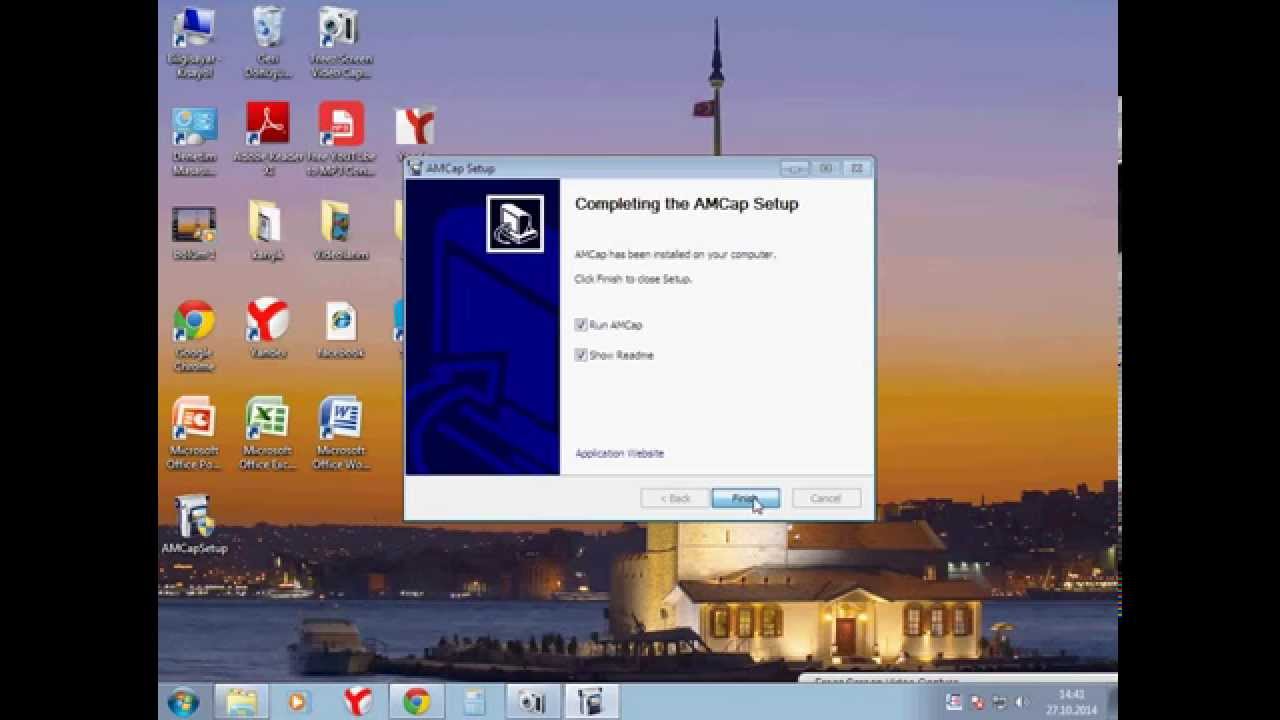This screenshot has height=720, width=1280.
Task: Minimize the AMCap Setup window
Action: point(794,168)
